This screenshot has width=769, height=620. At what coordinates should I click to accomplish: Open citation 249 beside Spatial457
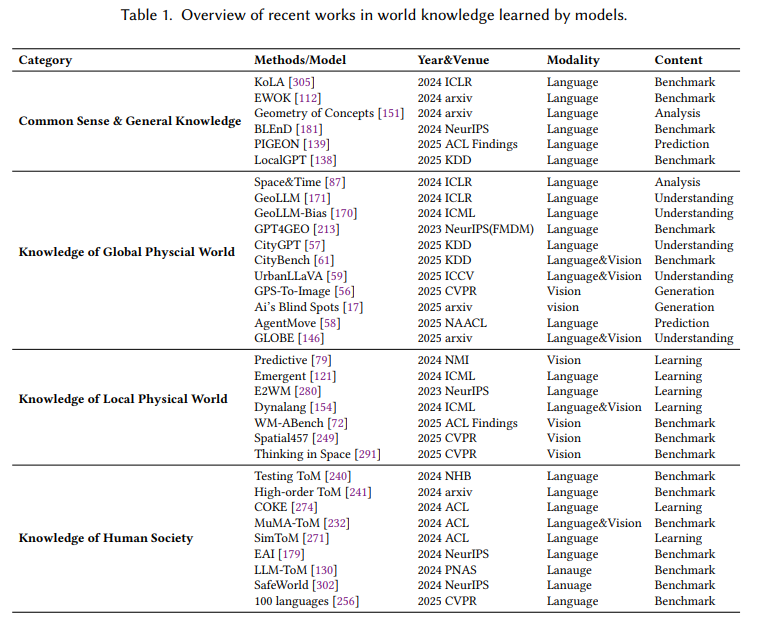[x=325, y=439]
